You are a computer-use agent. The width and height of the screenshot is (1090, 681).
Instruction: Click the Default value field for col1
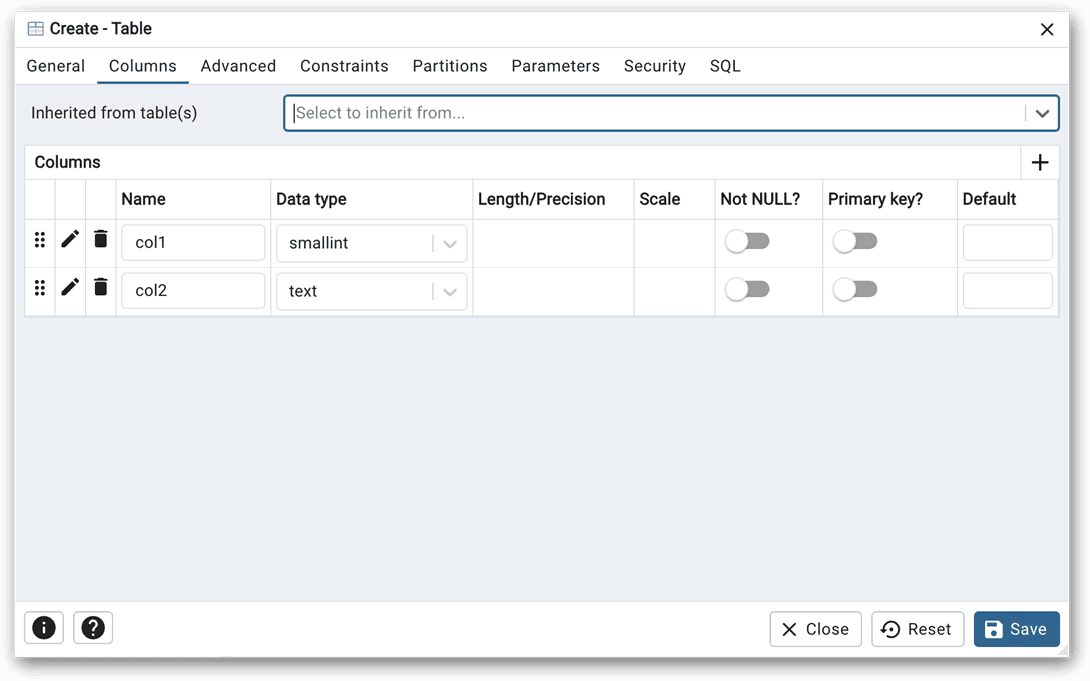1008,242
